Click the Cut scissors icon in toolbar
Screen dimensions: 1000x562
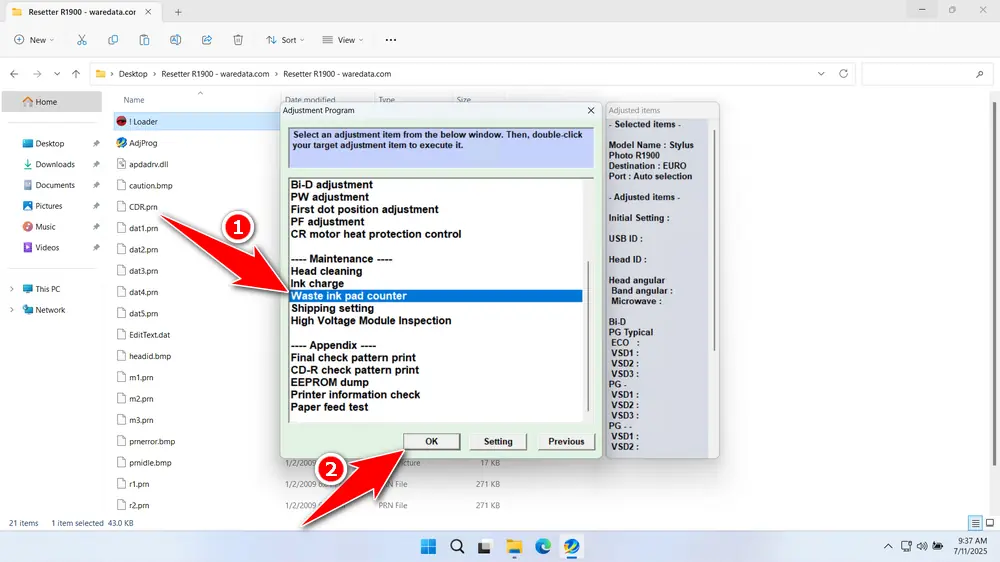point(82,40)
